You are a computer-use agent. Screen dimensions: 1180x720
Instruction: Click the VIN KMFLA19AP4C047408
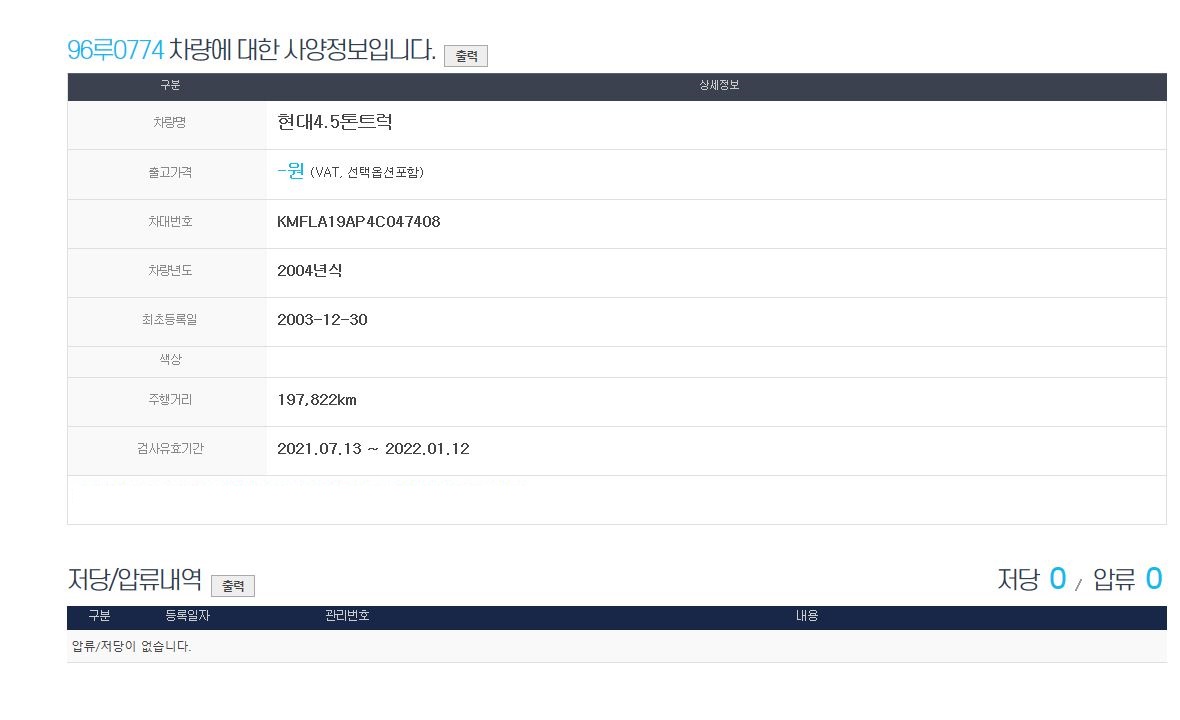click(358, 222)
